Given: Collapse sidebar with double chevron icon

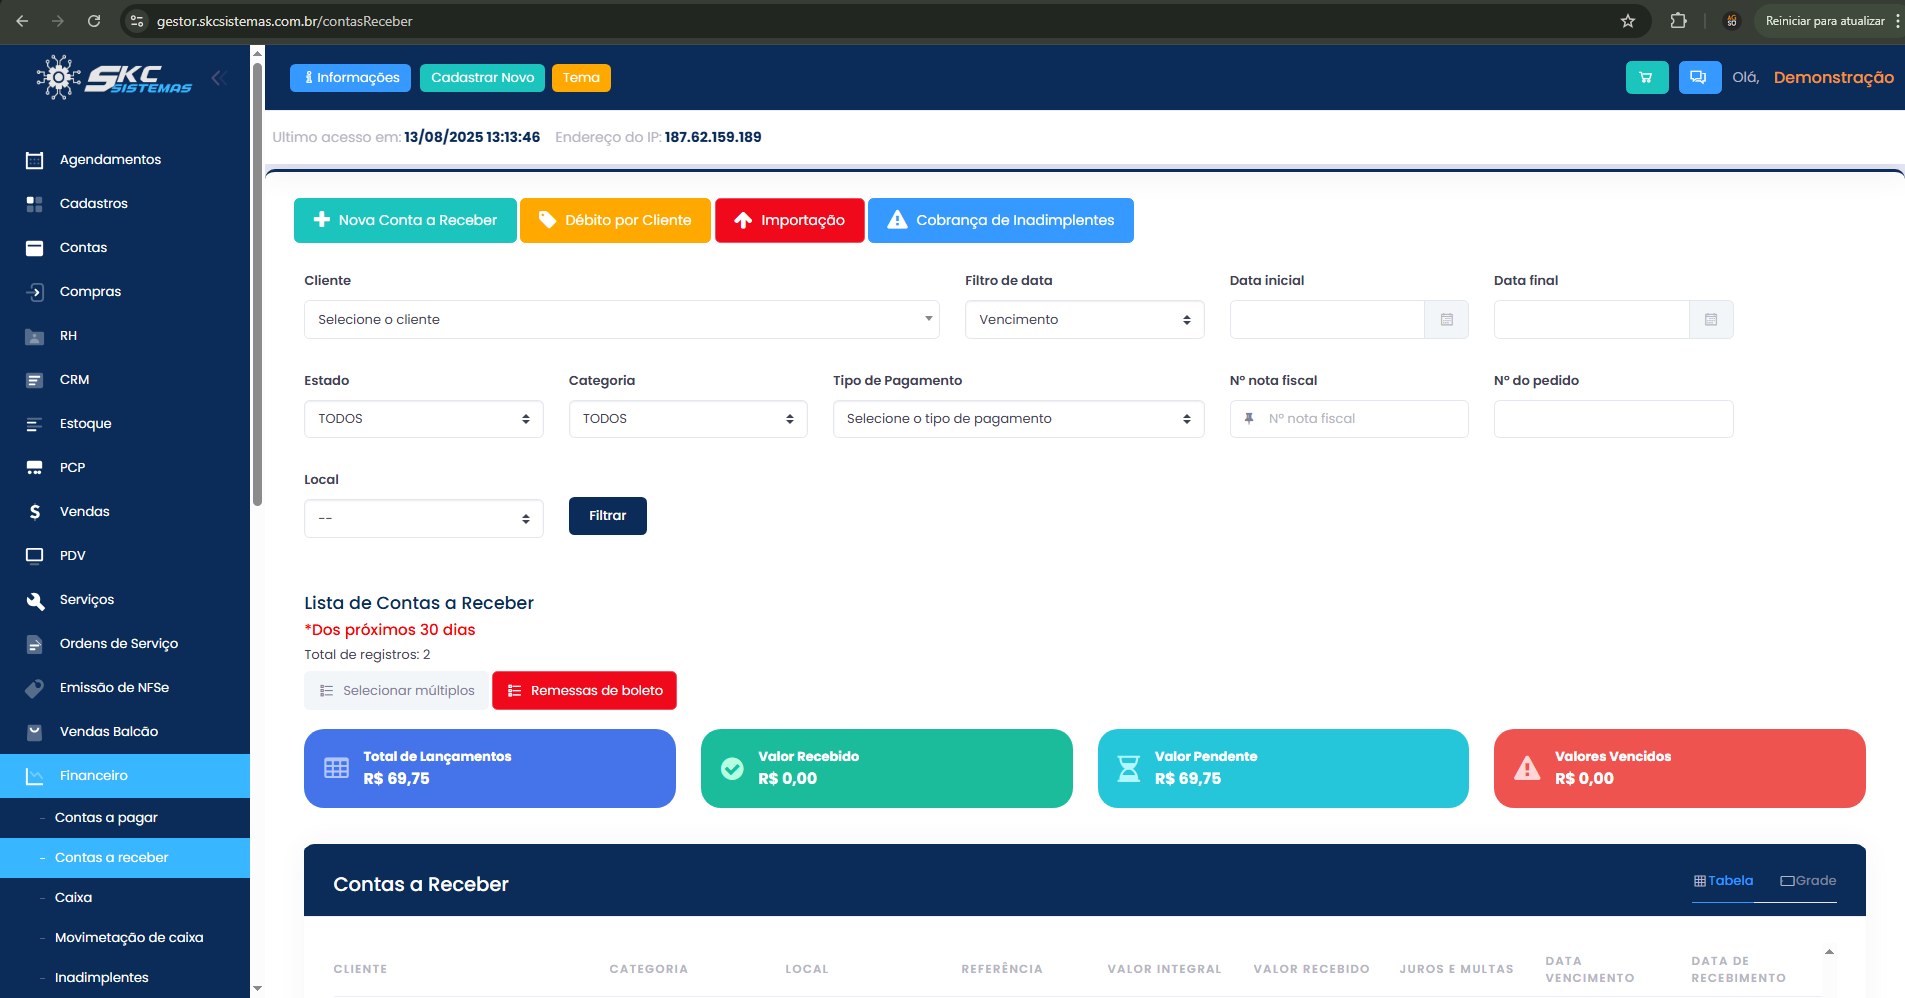Looking at the screenshot, I should (x=219, y=78).
